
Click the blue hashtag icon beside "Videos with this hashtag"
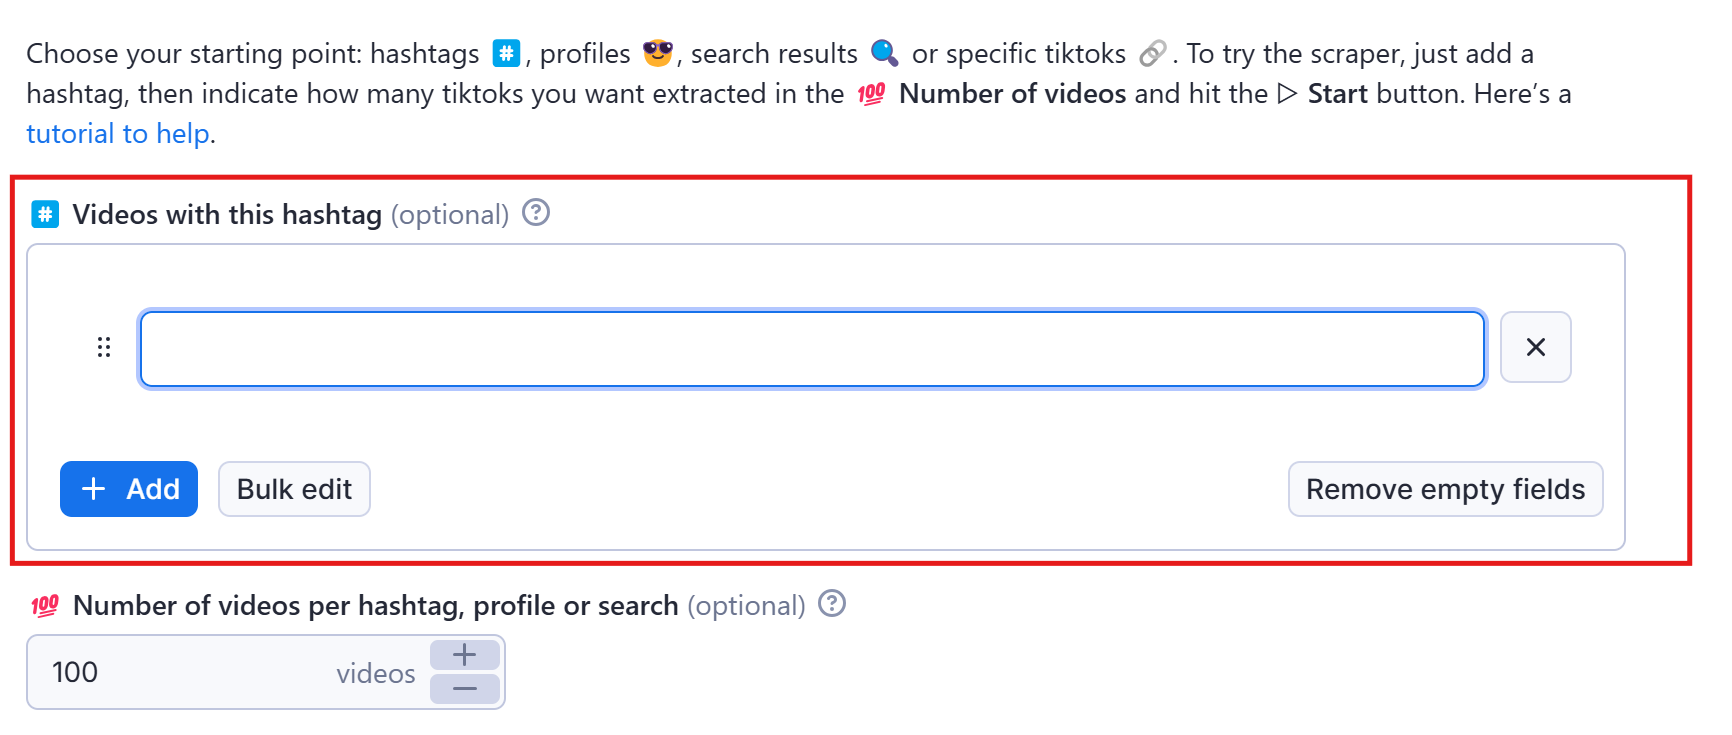tap(44, 214)
